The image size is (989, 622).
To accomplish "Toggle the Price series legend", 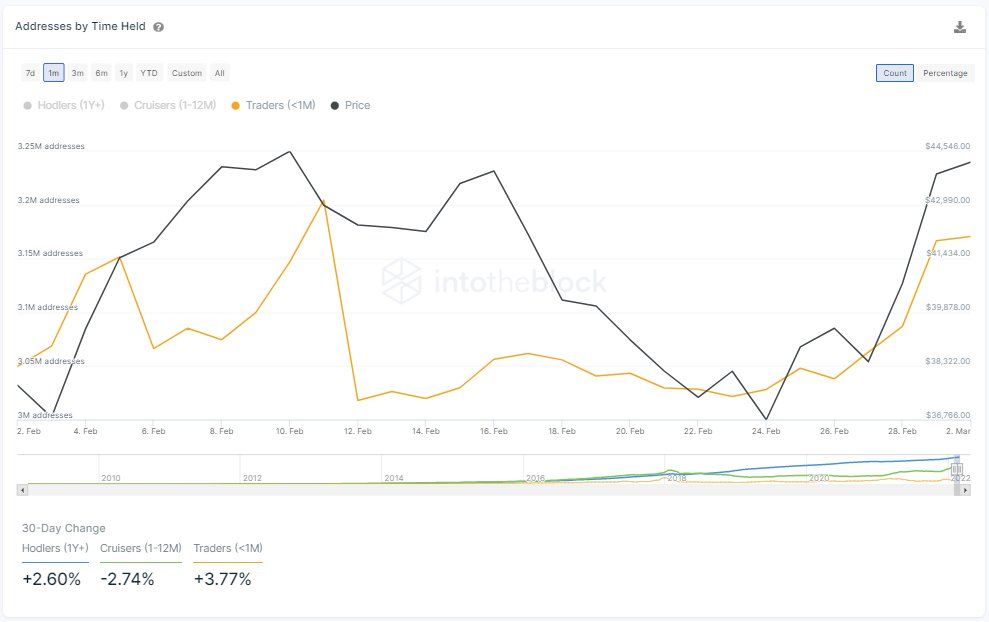I will 349,105.
